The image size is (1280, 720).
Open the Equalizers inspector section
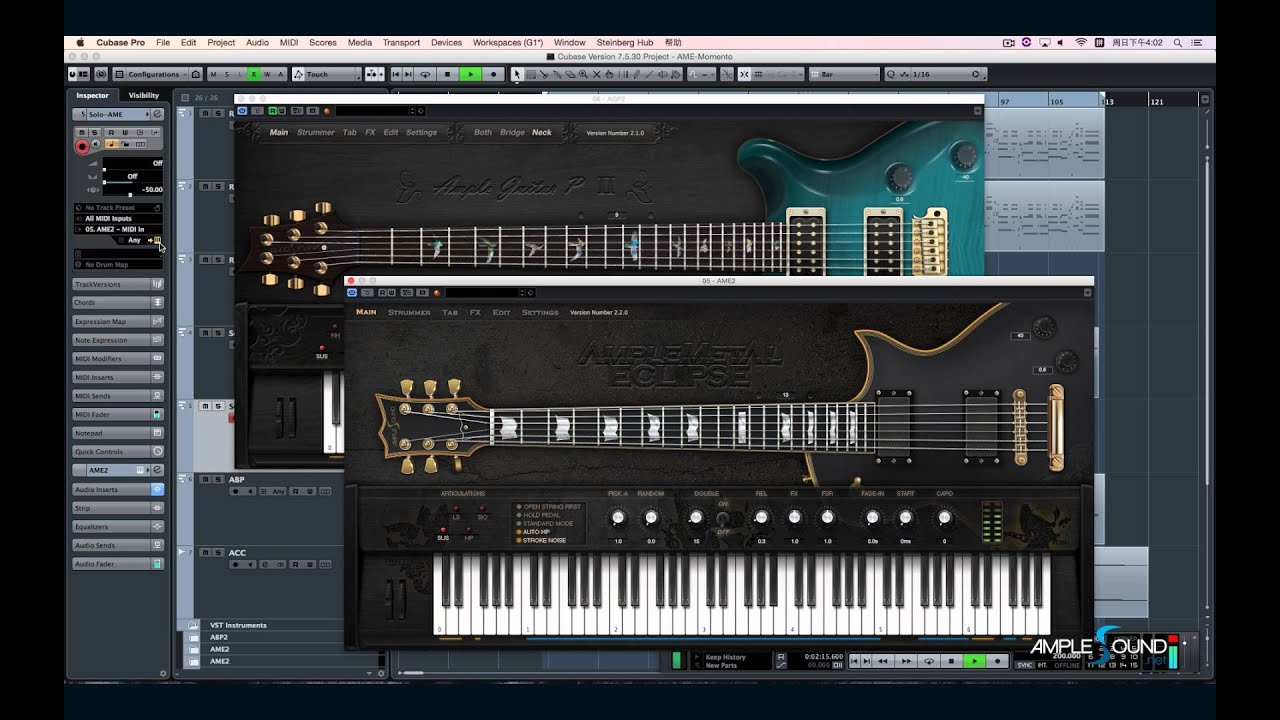(x=117, y=527)
